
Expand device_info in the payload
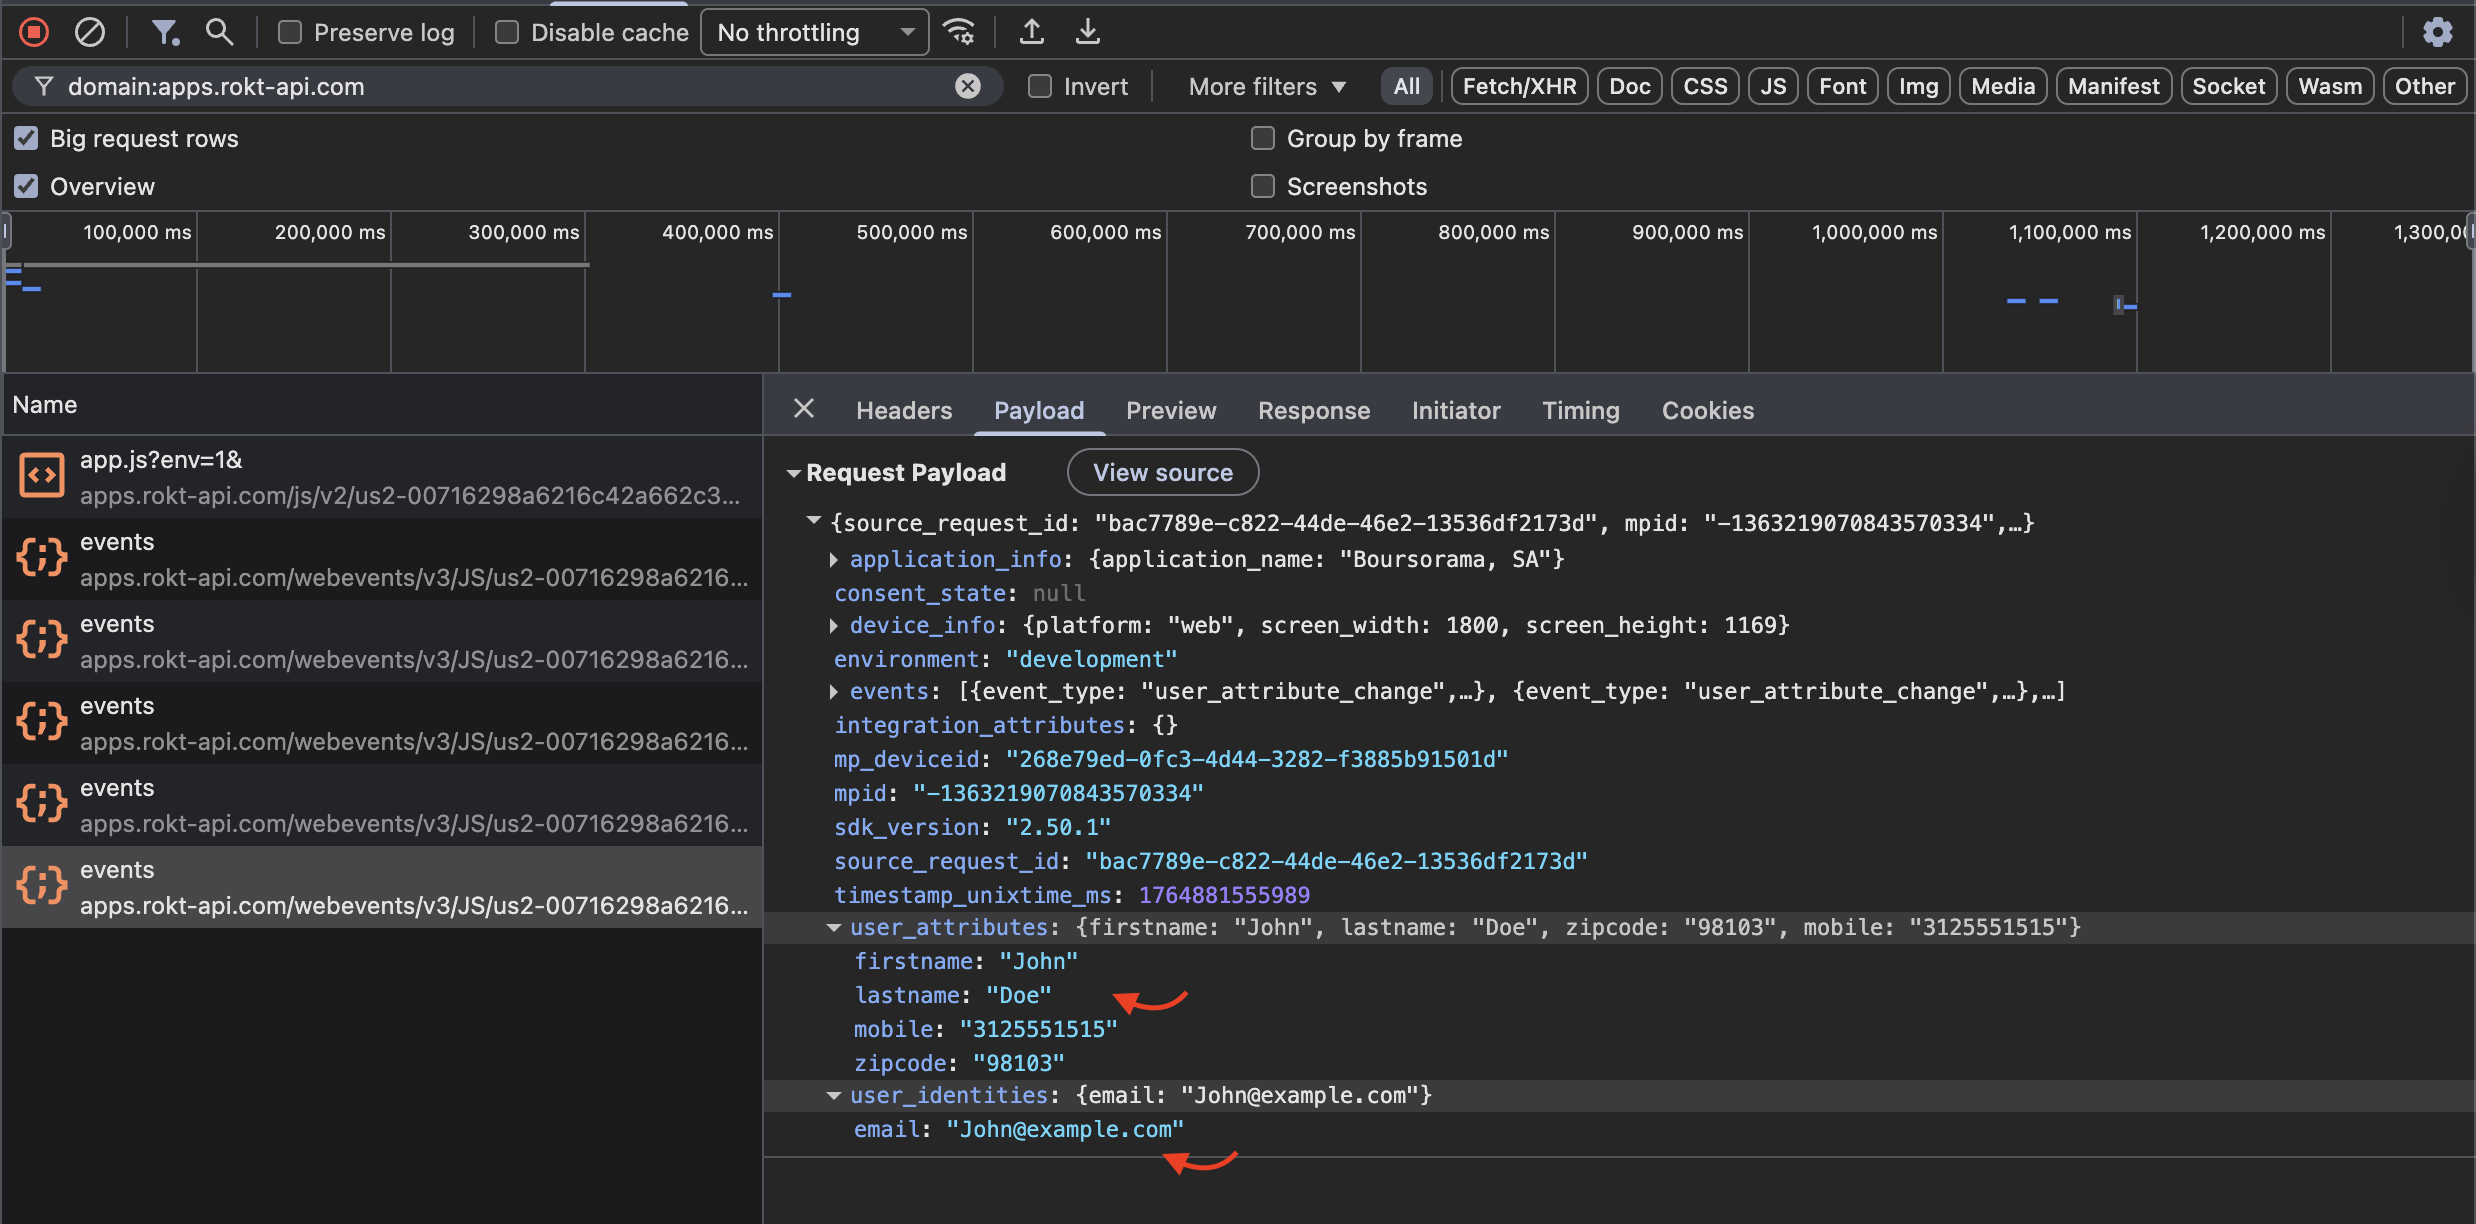(836, 625)
